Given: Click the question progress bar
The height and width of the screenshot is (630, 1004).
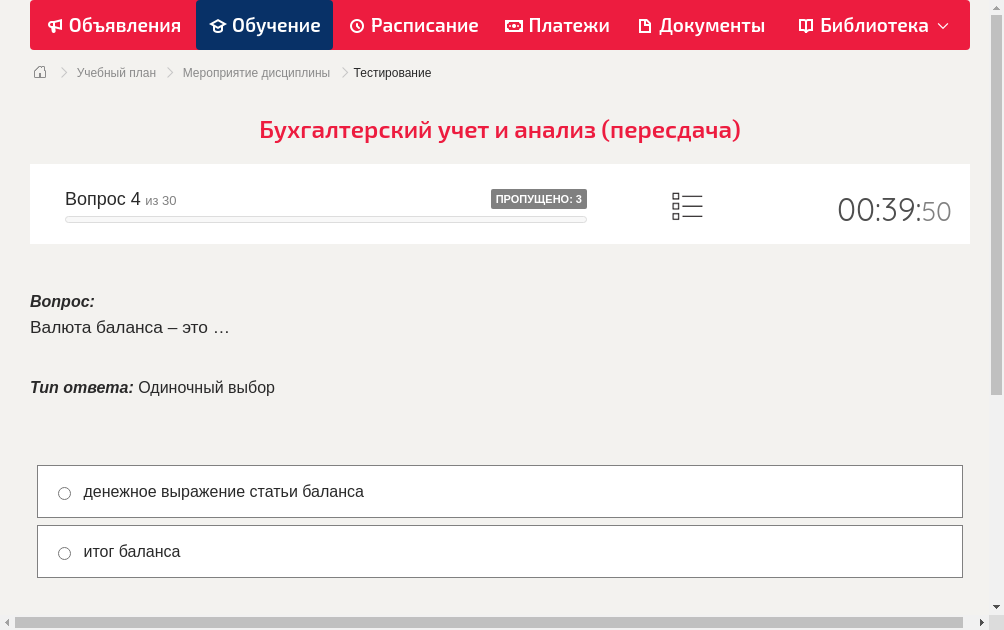Looking at the screenshot, I should (325, 219).
